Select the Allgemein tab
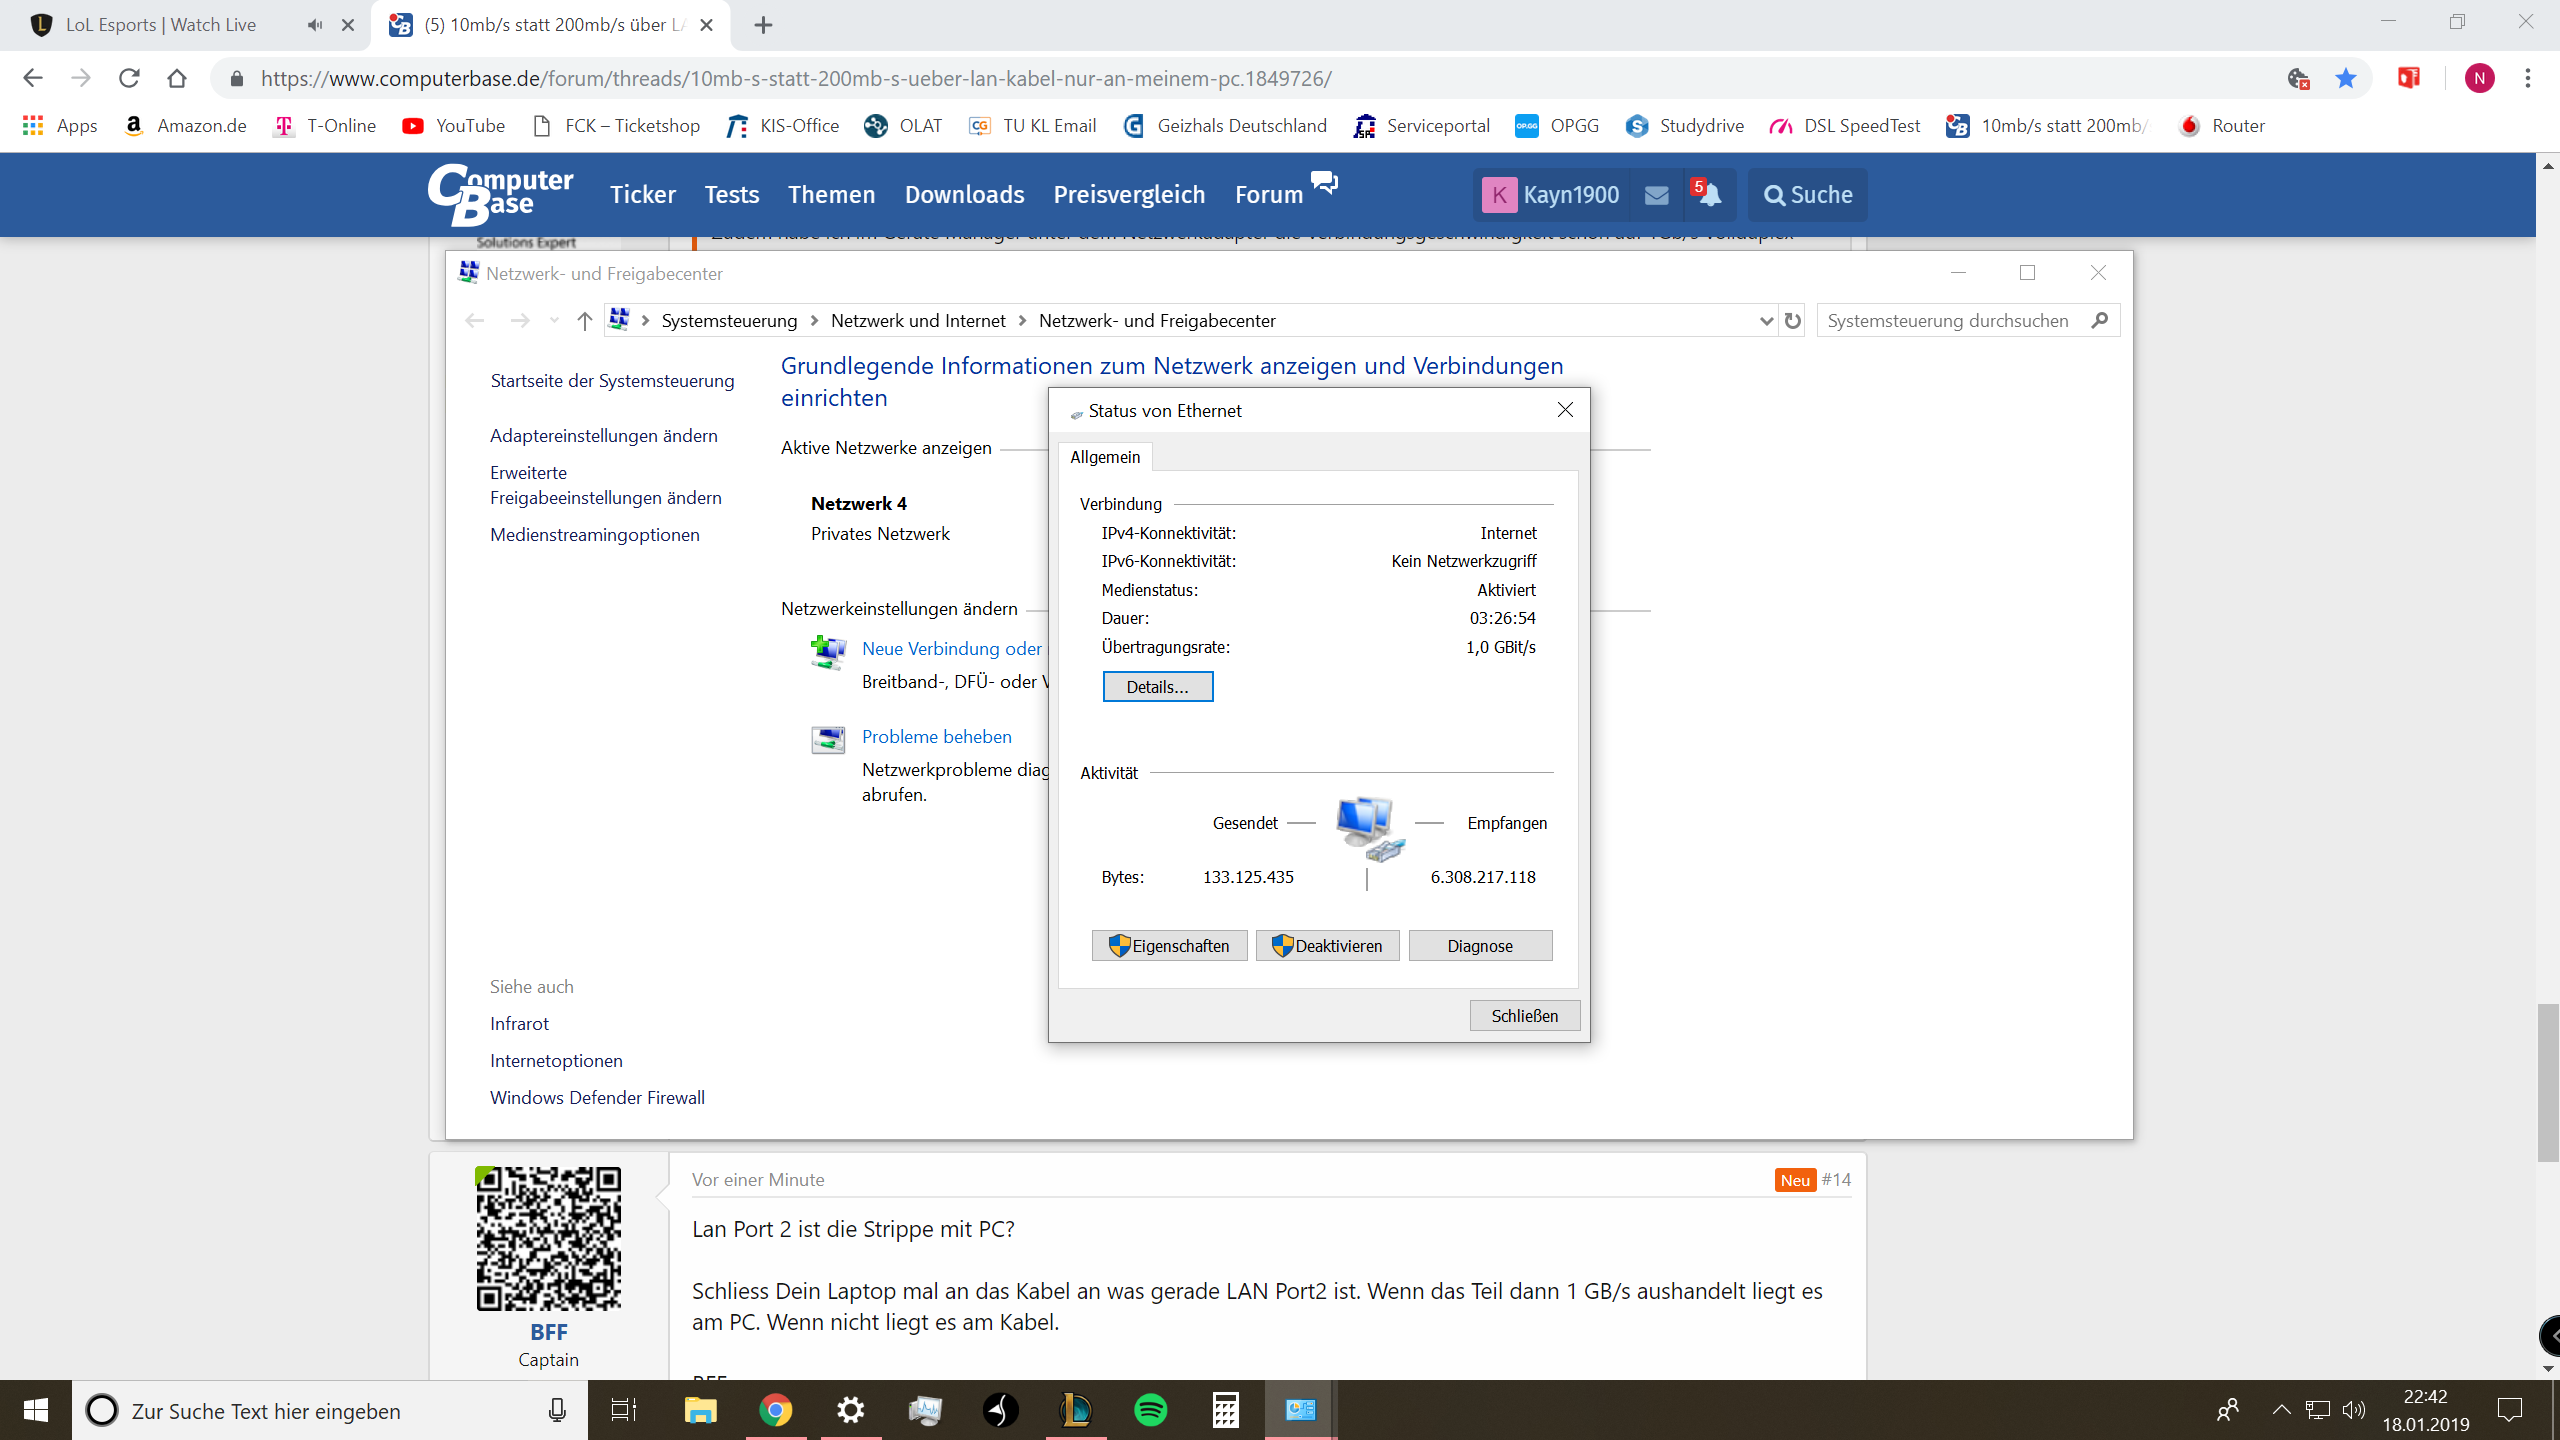Viewport: 2560px width, 1440px height. tap(1105, 457)
